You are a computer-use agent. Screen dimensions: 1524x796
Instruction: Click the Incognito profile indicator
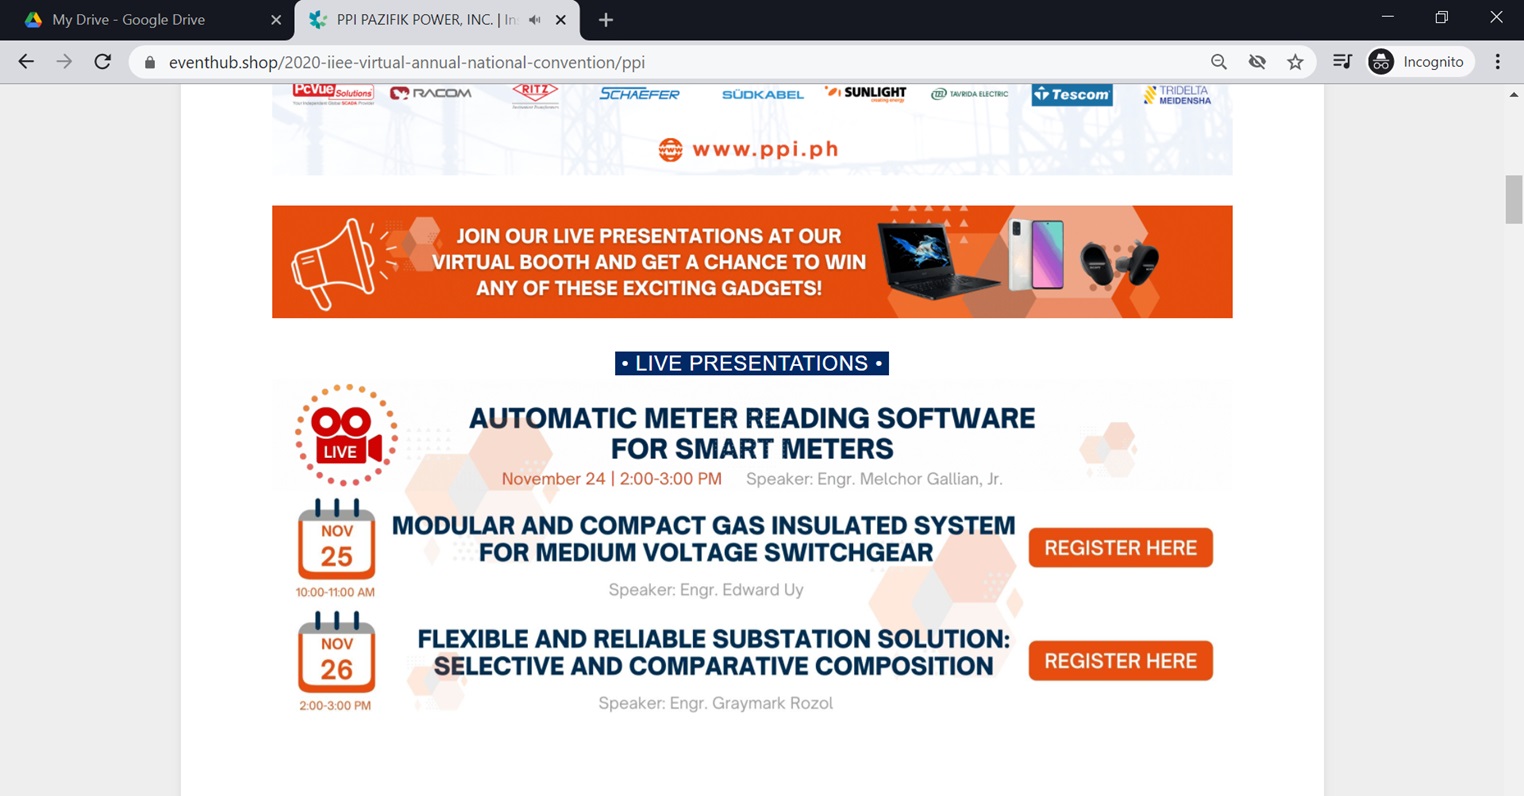coord(1419,62)
